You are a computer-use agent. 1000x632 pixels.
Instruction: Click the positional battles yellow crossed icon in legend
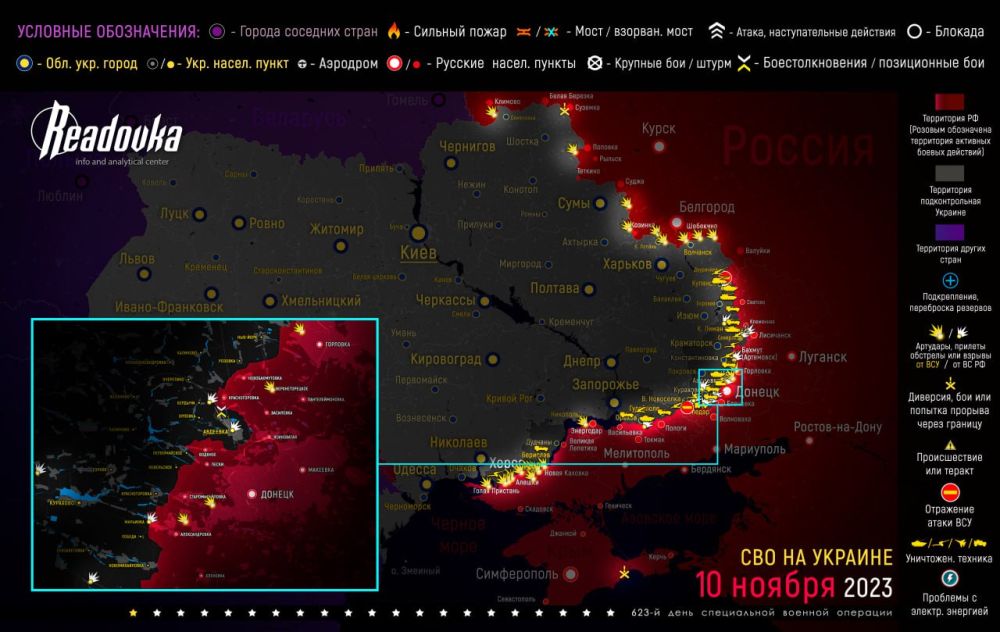tap(744, 65)
